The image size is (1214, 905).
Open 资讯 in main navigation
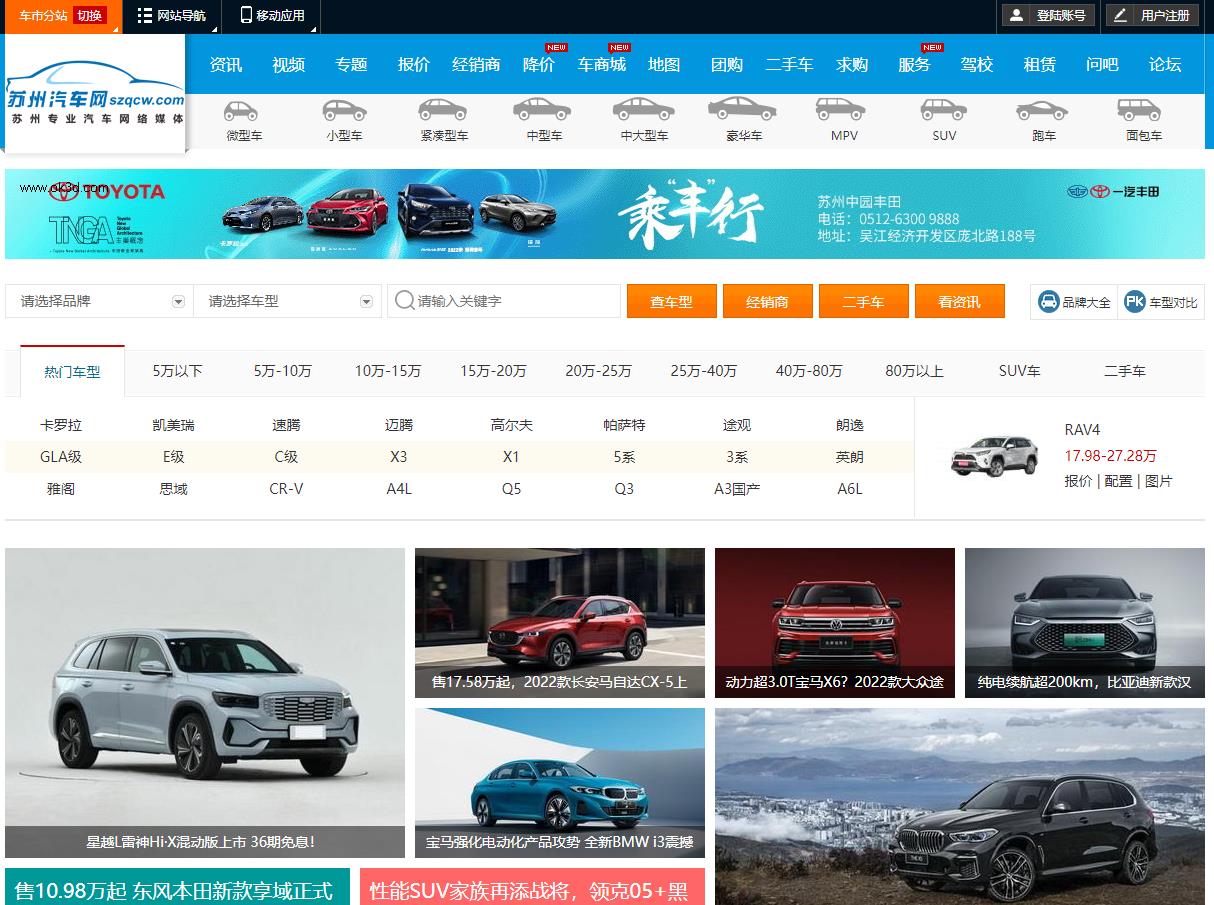coord(226,64)
